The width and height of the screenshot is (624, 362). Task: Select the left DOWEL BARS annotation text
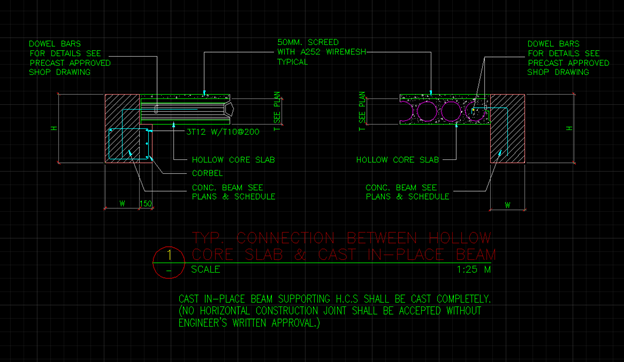coord(70,58)
